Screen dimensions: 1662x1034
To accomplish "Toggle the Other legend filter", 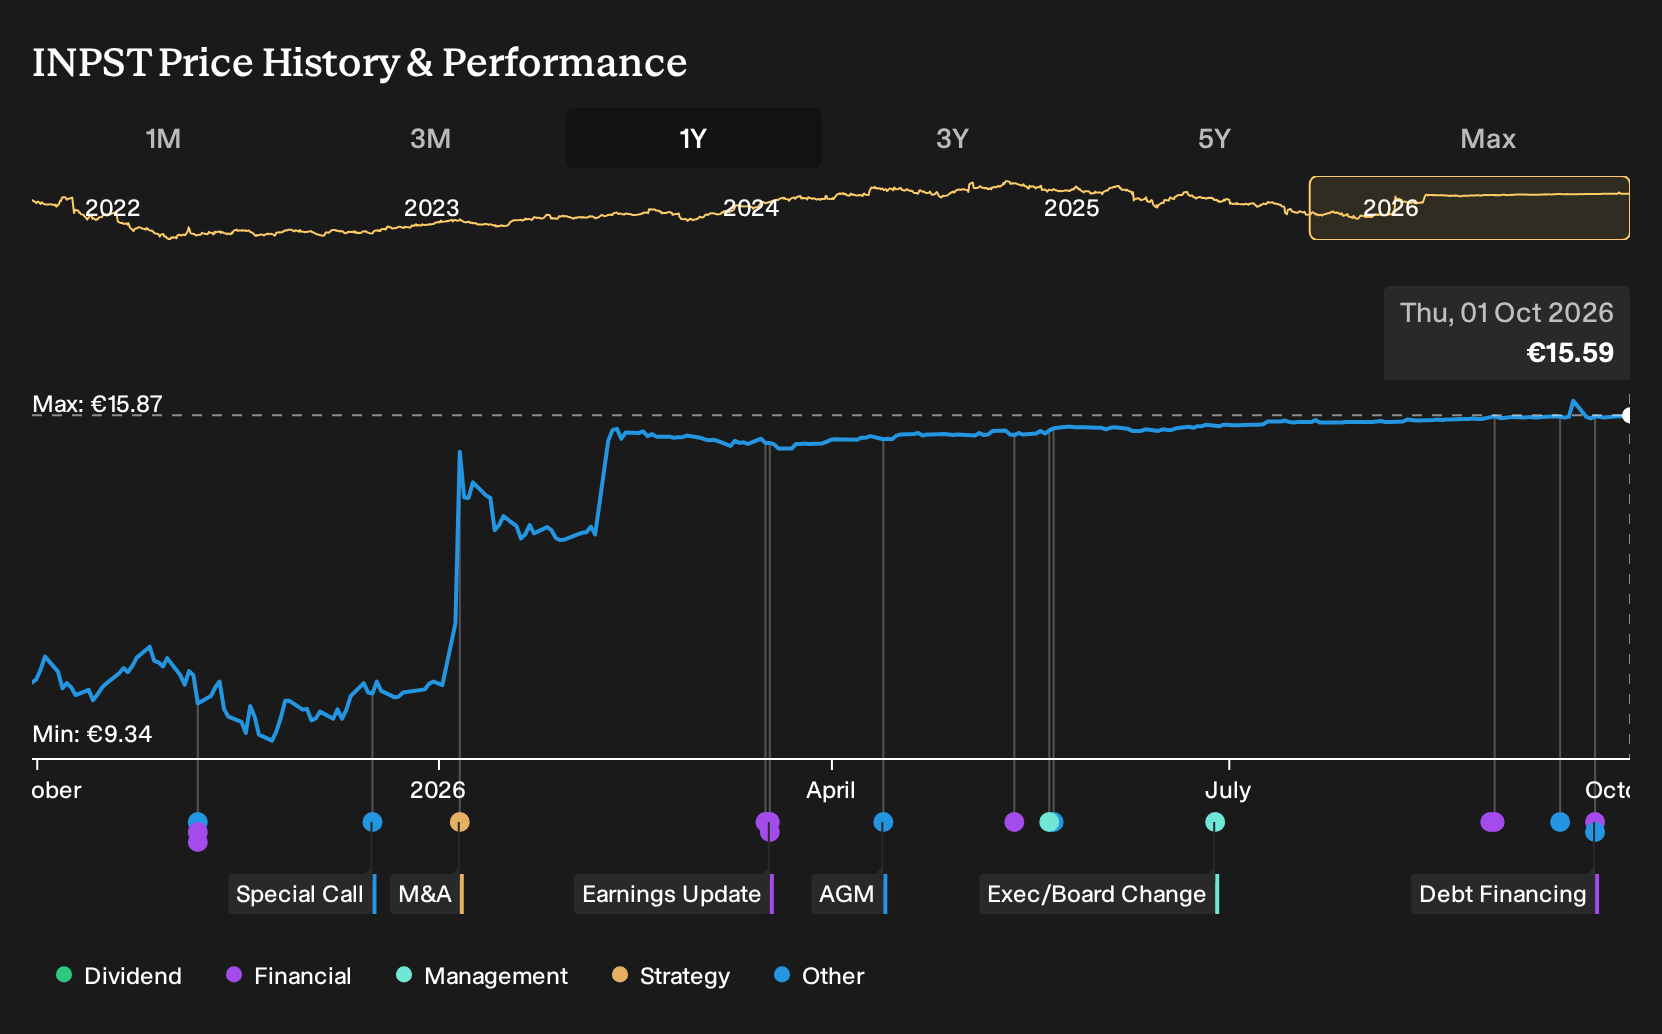I will pos(819,976).
